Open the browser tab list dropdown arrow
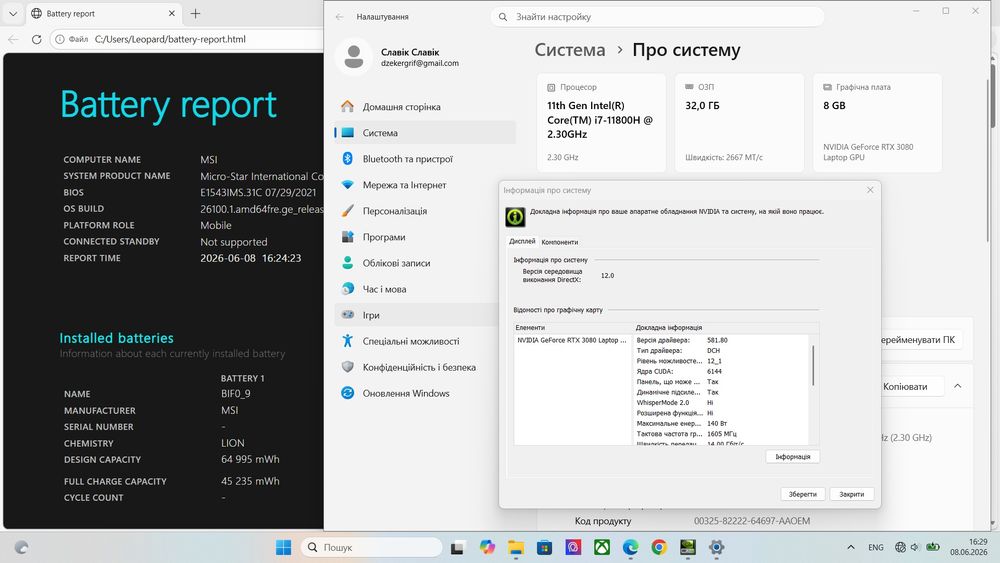1000x563 pixels. click(x=13, y=13)
